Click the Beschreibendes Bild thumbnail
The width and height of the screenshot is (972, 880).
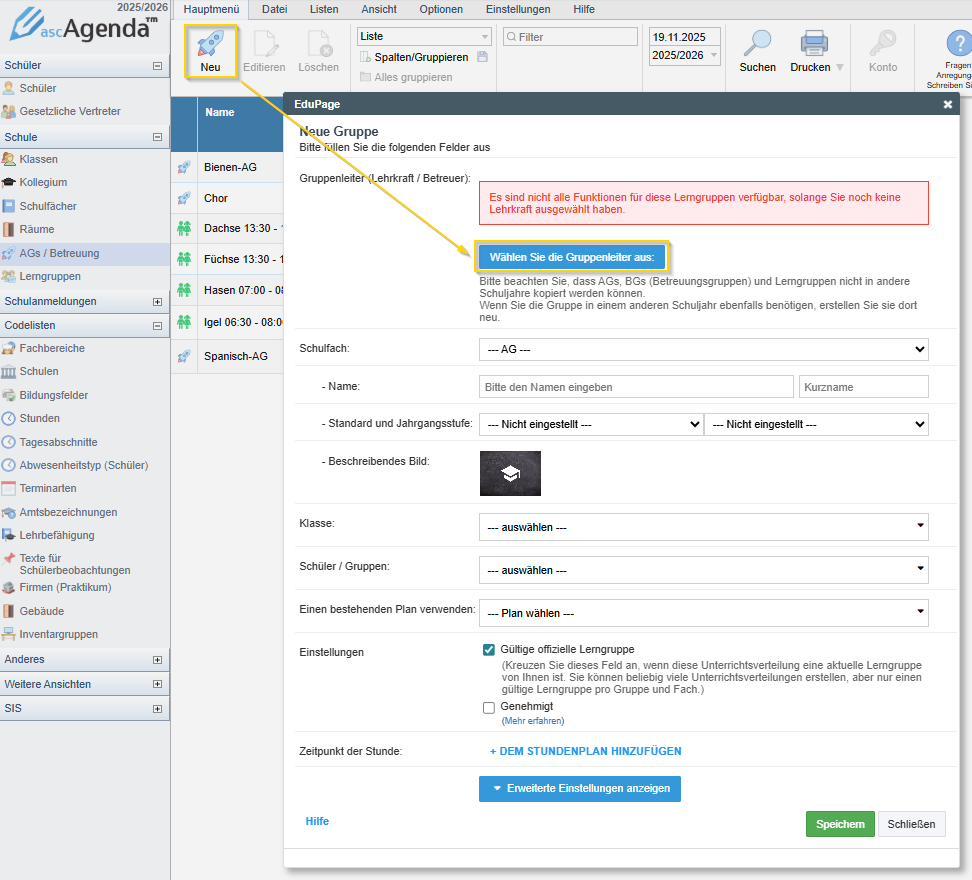(x=510, y=474)
